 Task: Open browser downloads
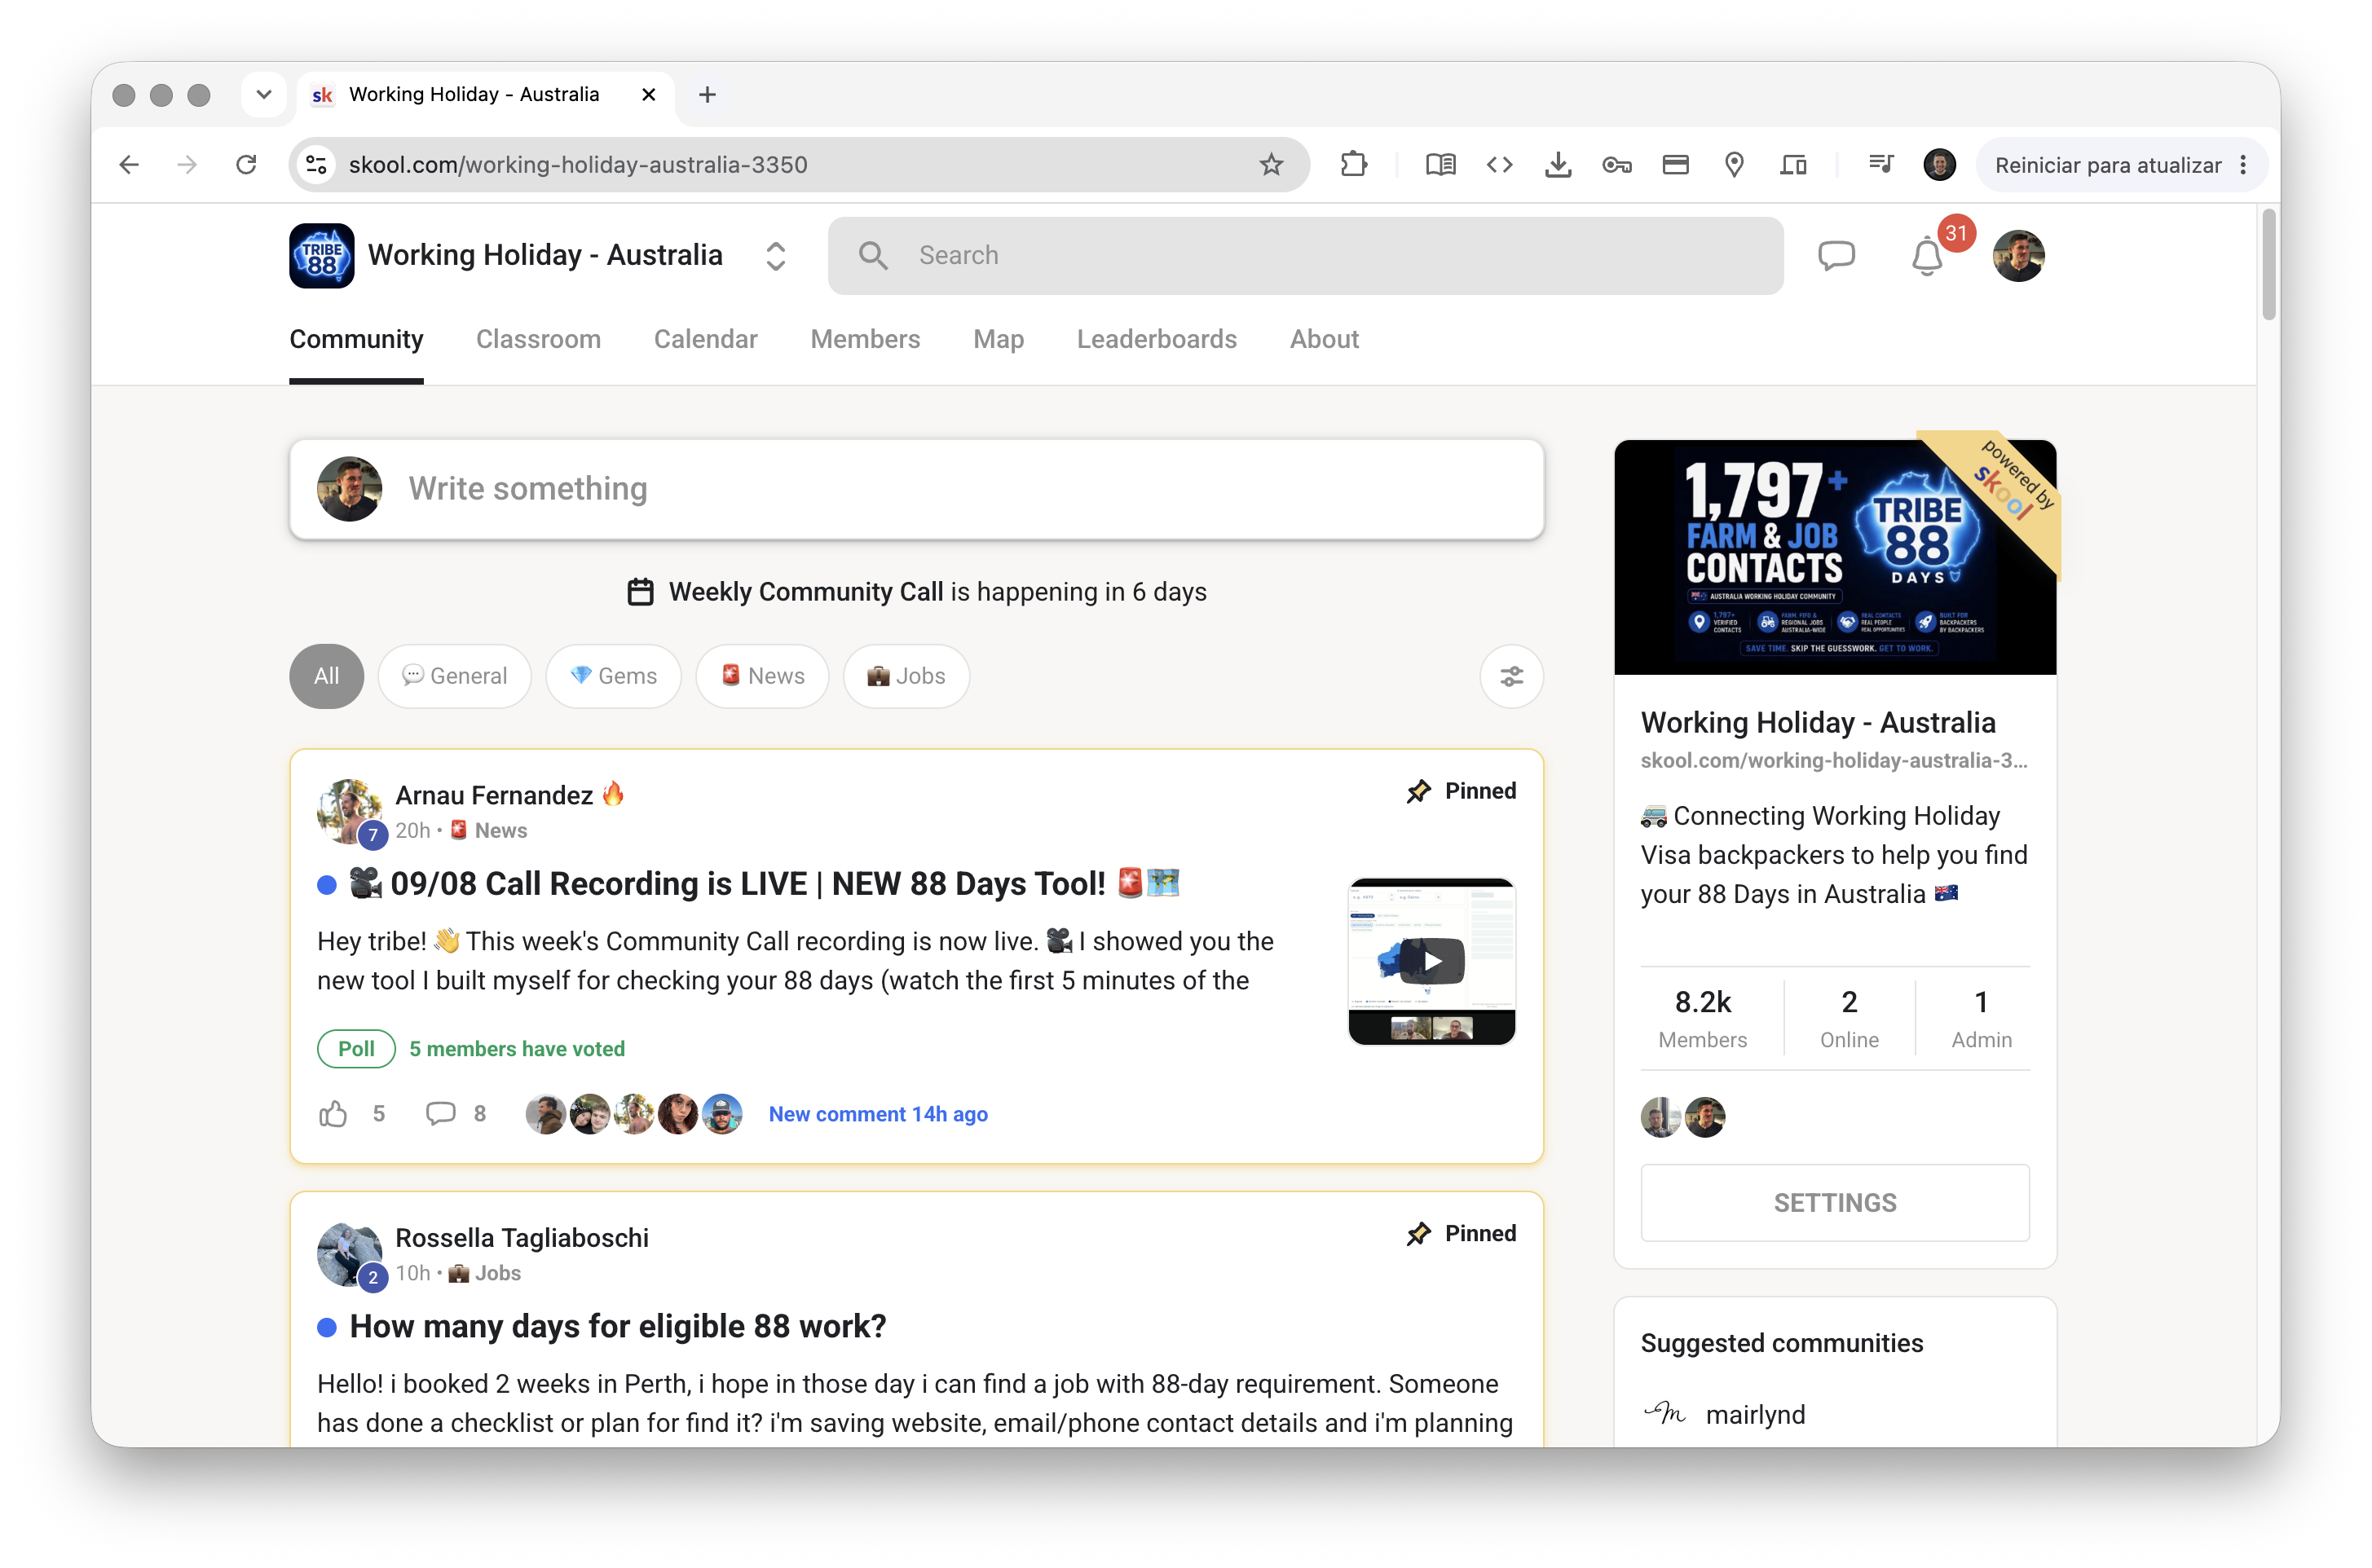tap(1558, 165)
